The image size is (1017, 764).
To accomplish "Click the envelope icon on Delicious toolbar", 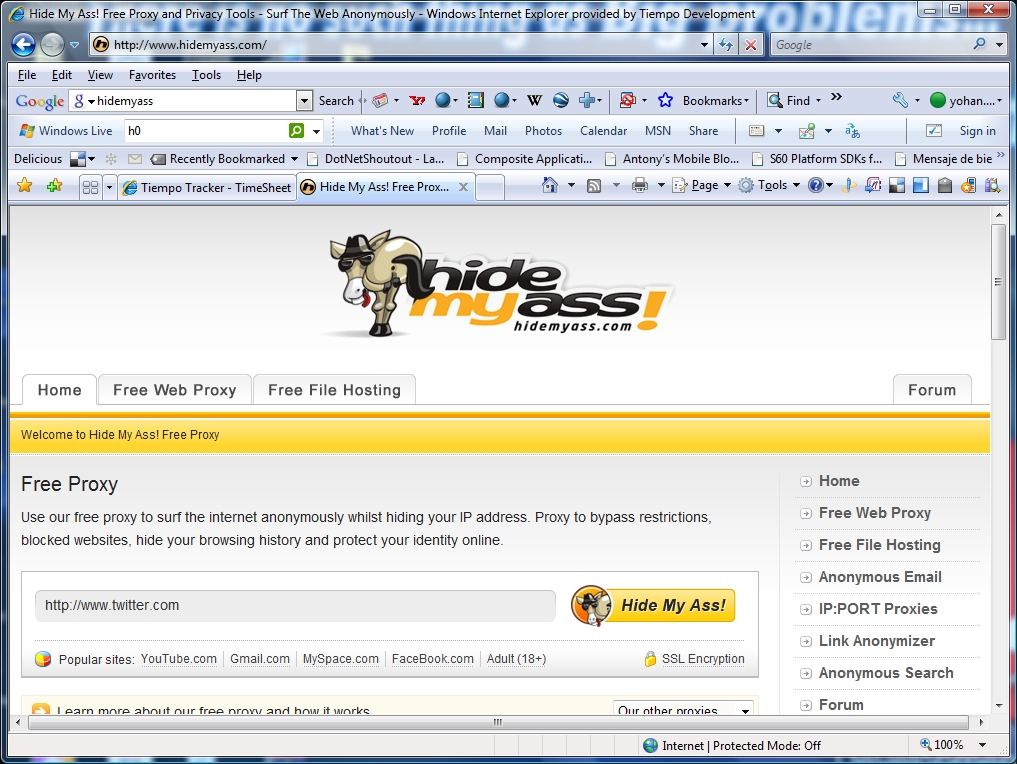I will point(135,159).
